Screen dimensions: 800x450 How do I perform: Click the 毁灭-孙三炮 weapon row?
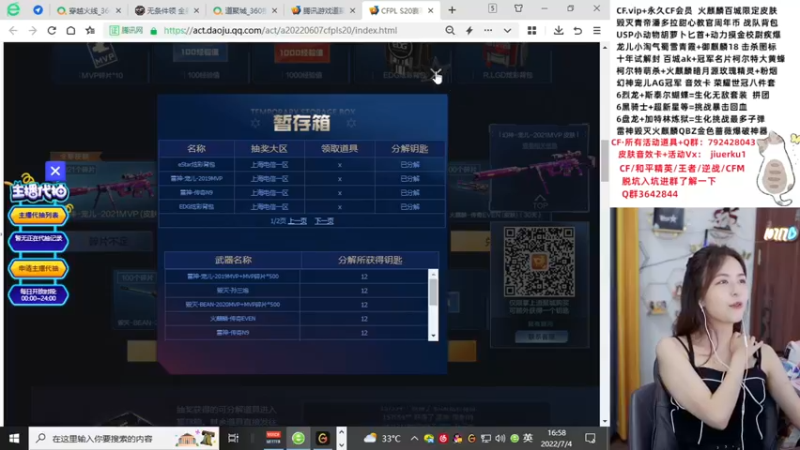coord(296,290)
